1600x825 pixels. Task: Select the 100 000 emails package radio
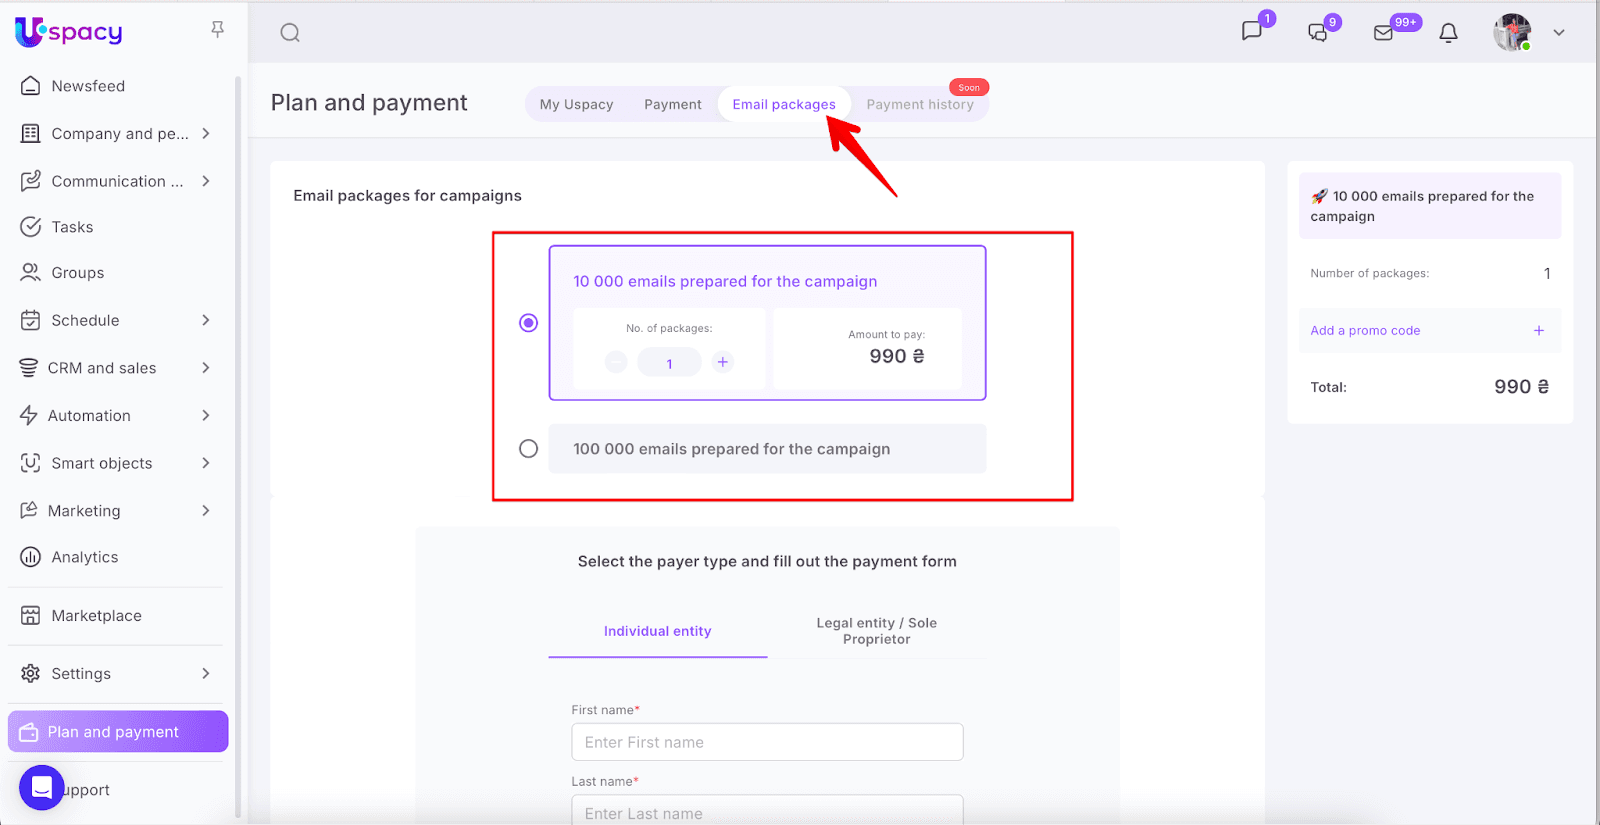point(528,449)
